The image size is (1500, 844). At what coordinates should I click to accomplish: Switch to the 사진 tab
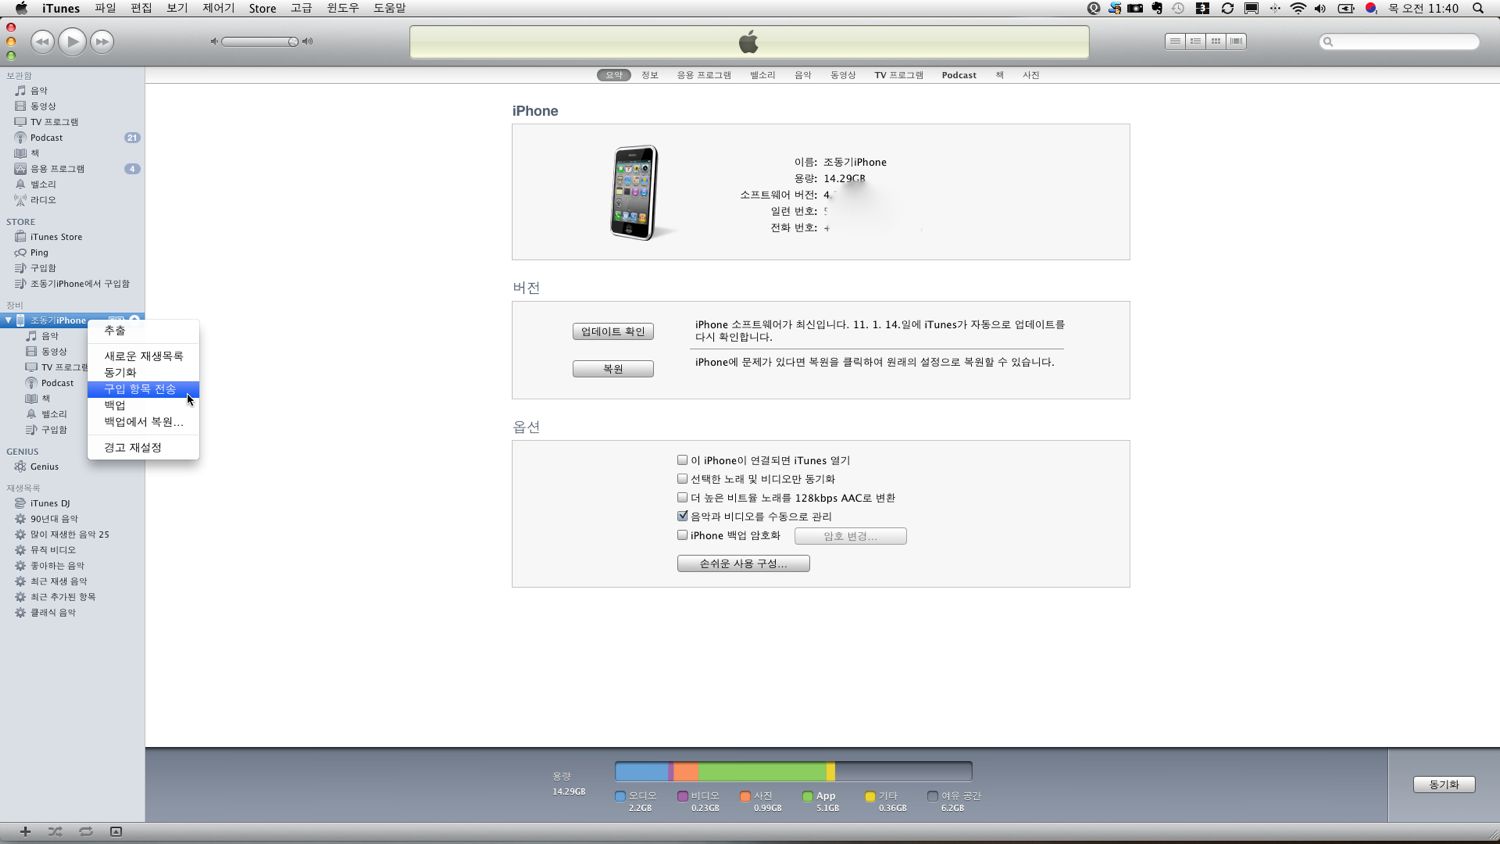[1031, 75]
